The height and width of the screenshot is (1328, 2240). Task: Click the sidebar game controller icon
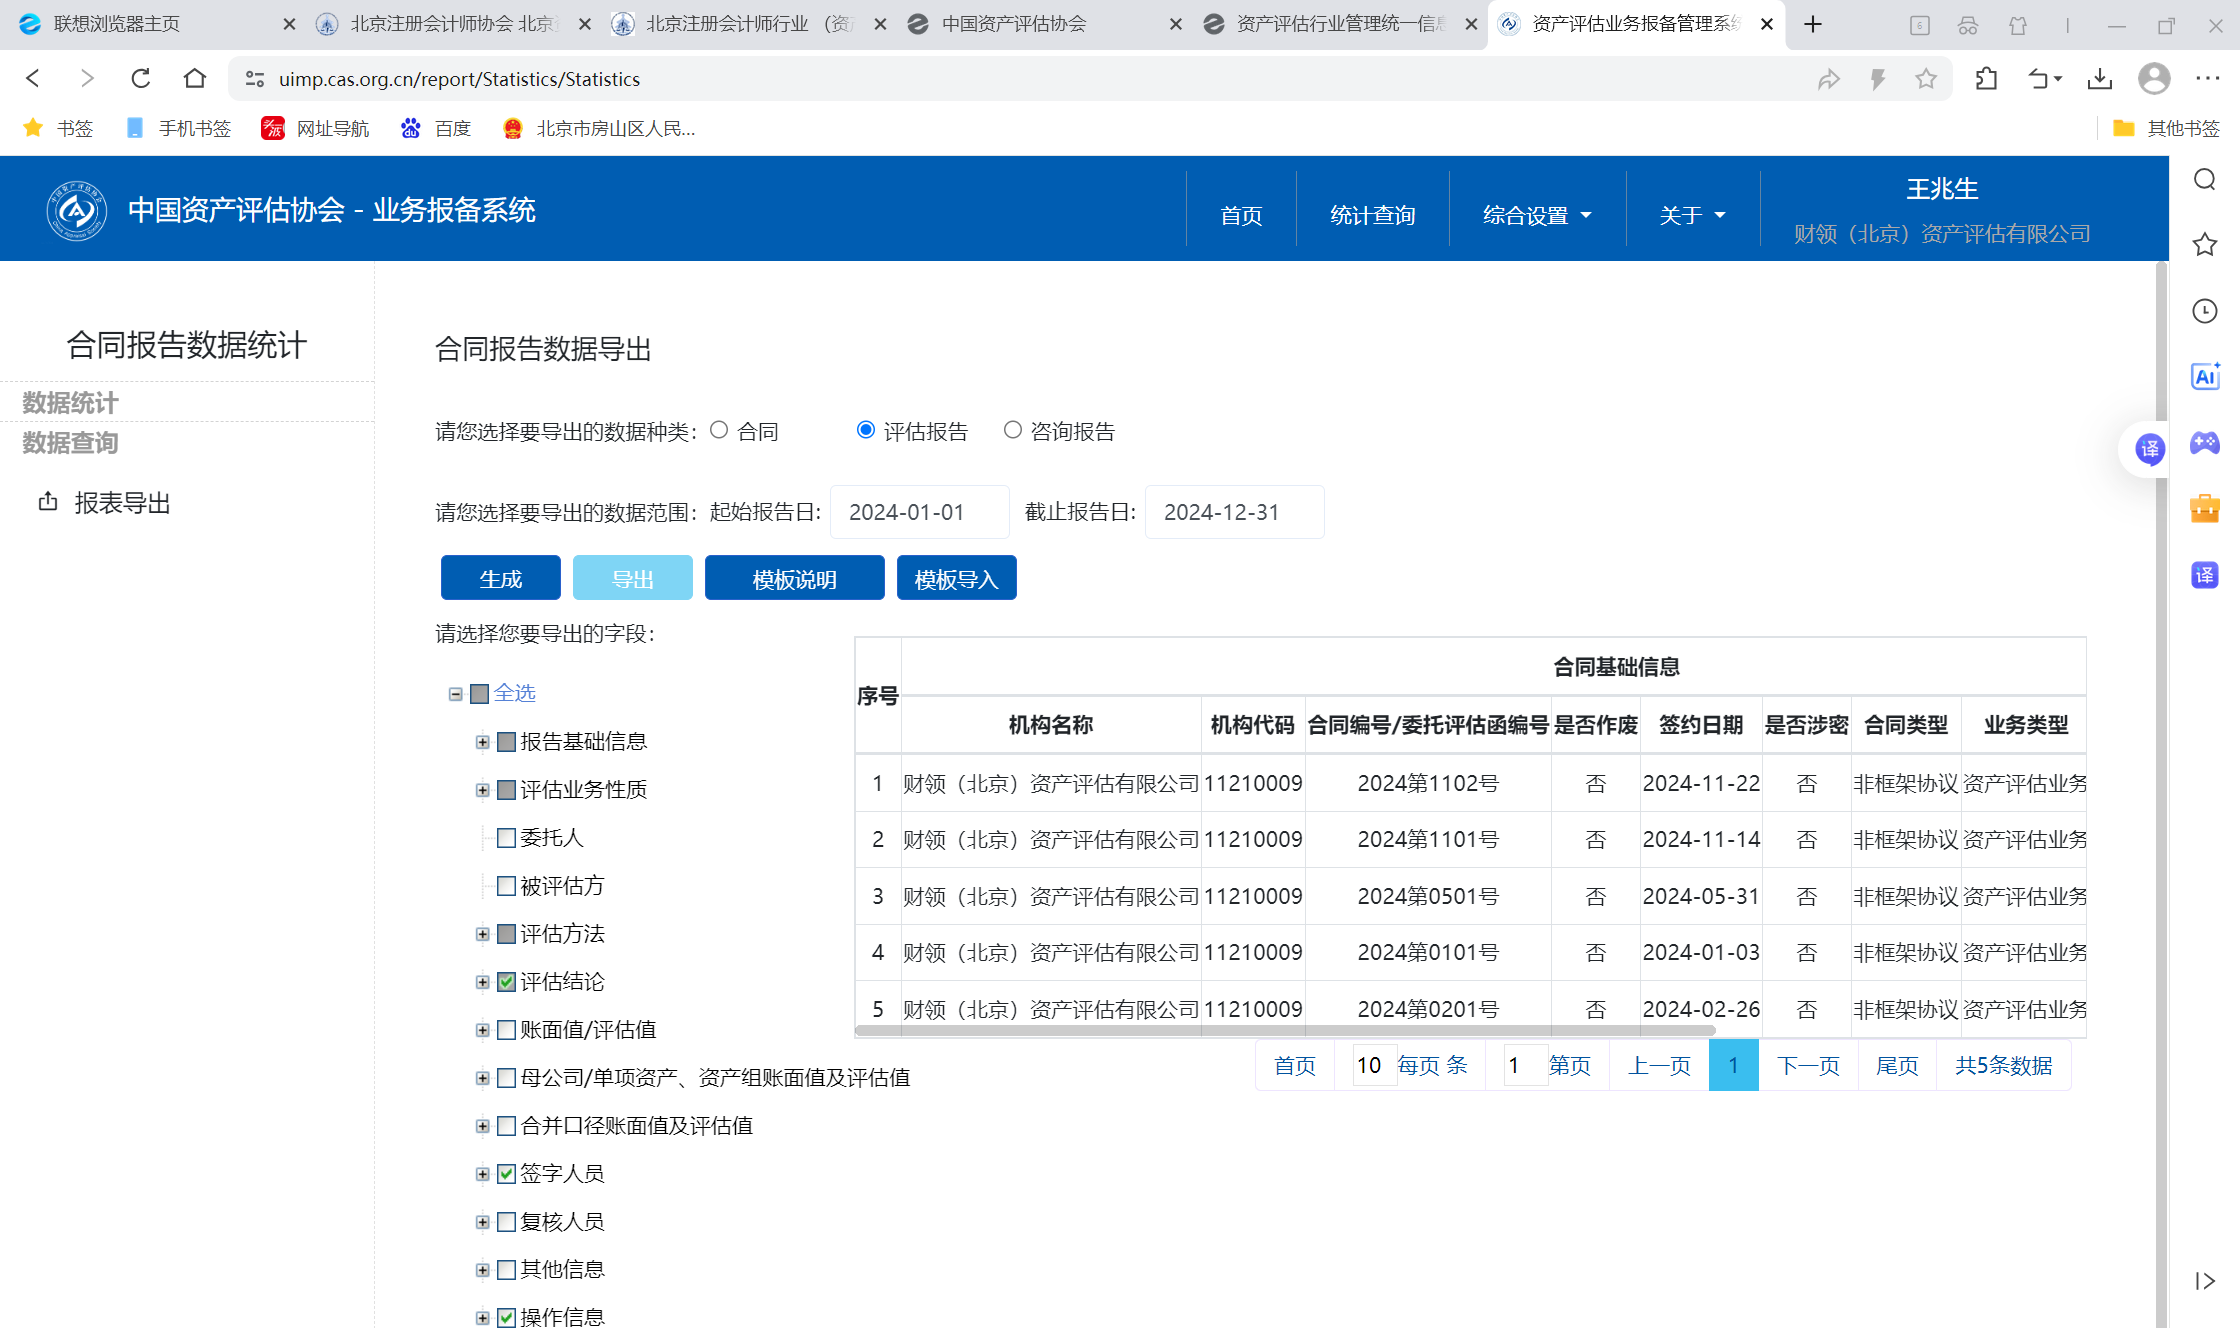pos(2205,442)
